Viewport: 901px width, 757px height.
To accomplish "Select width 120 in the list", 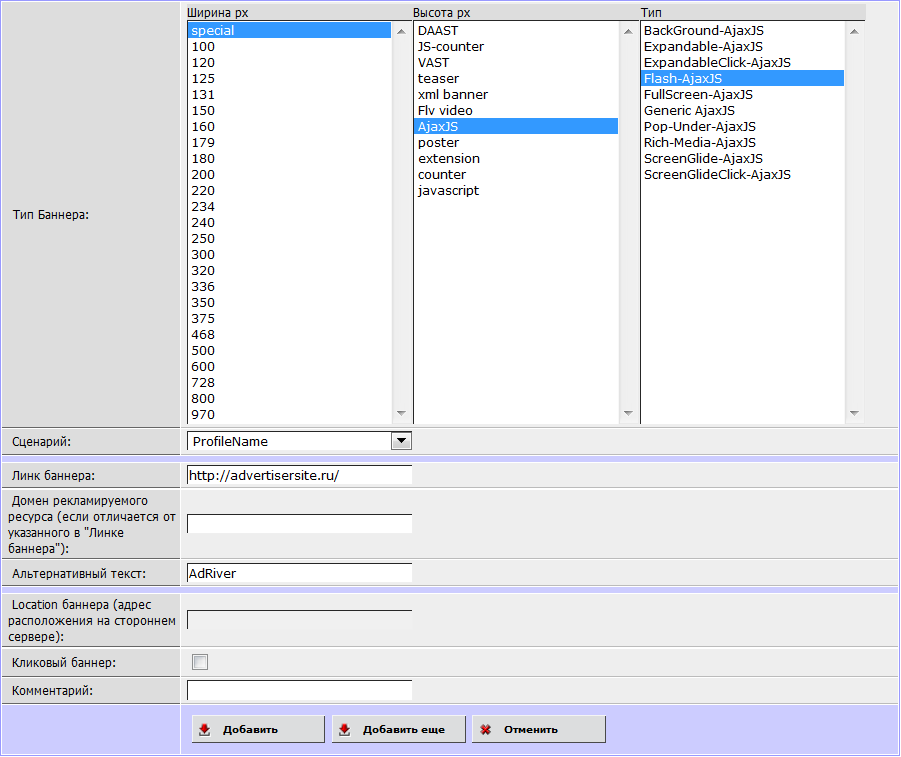I will pos(289,63).
